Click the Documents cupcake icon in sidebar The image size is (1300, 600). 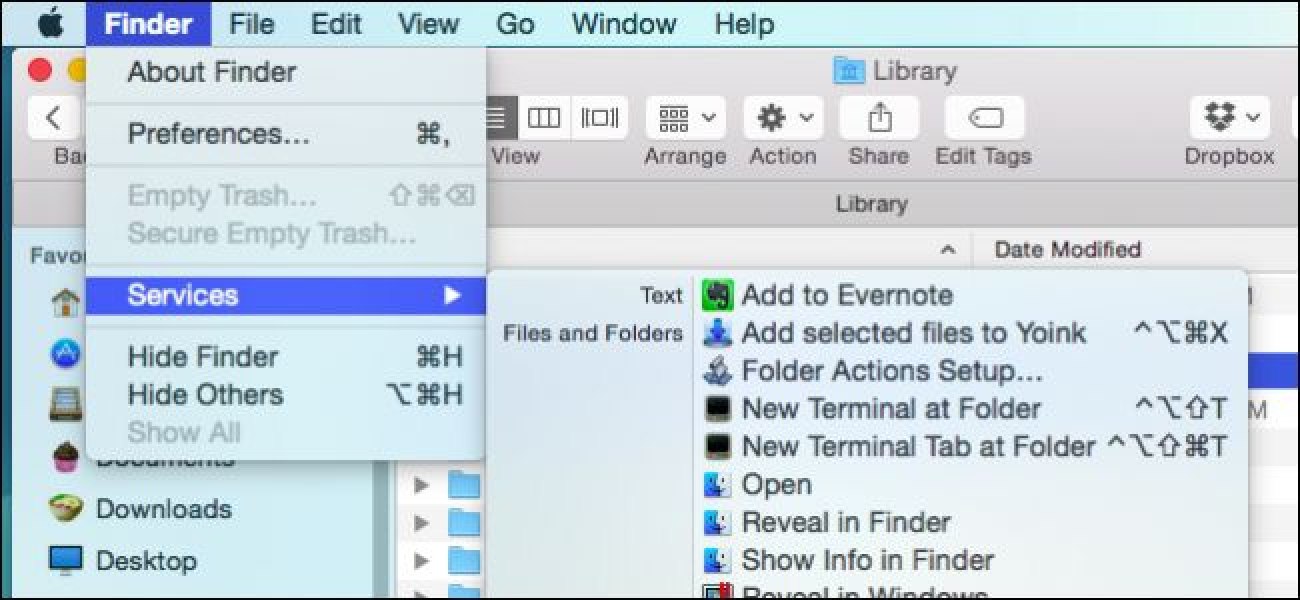click(x=66, y=458)
